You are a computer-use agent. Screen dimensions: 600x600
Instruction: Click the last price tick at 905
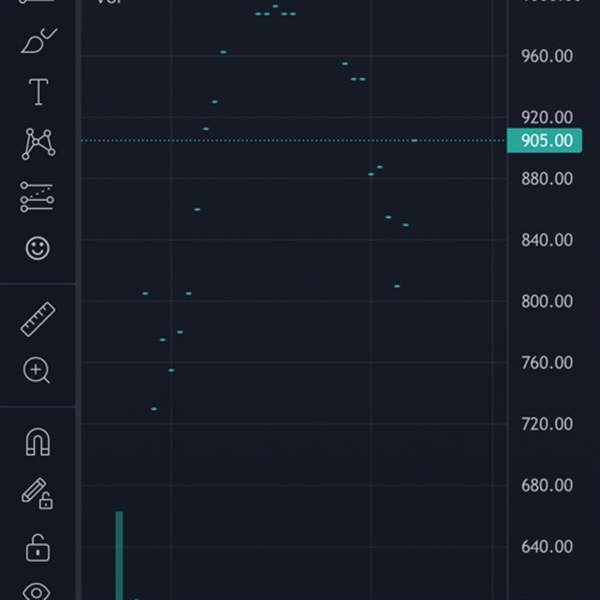click(x=414, y=140)
